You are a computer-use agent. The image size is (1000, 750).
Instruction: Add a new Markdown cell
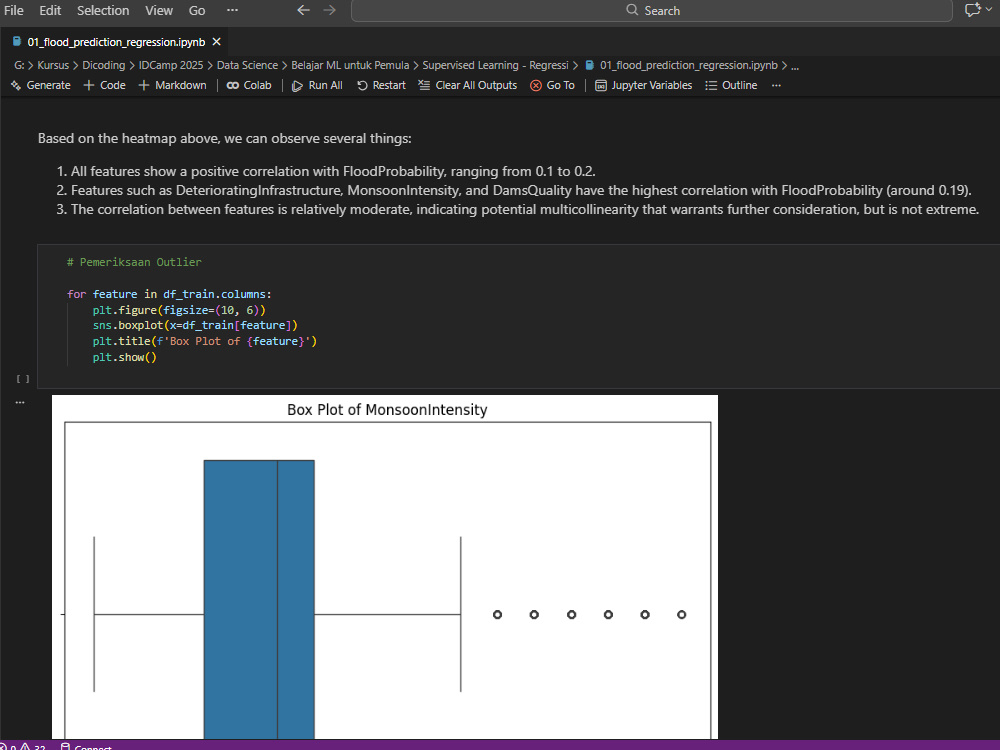pyautogui.click(x=172, y=85)
